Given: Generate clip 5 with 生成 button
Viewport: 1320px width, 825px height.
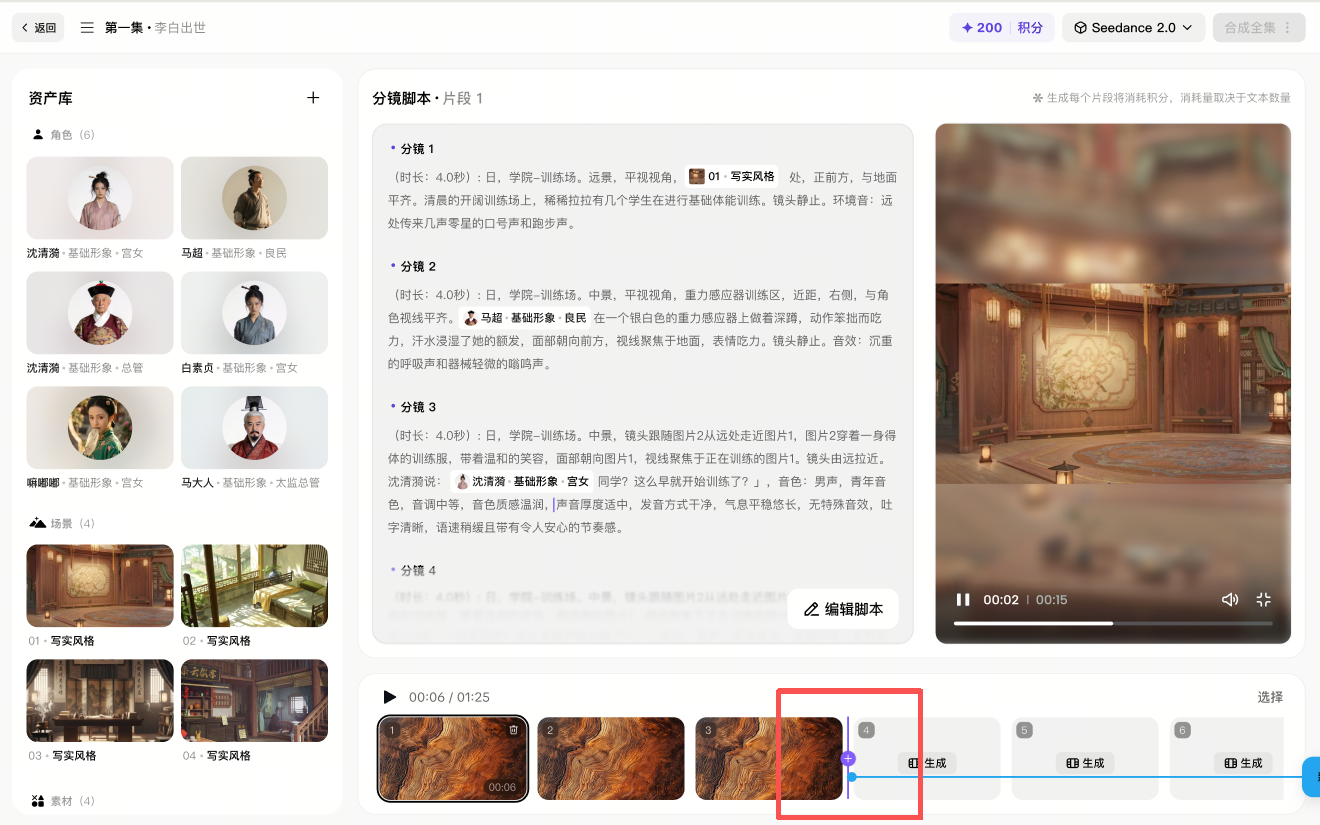Looking at the screenshot, I should click(x=1086, y=763).
